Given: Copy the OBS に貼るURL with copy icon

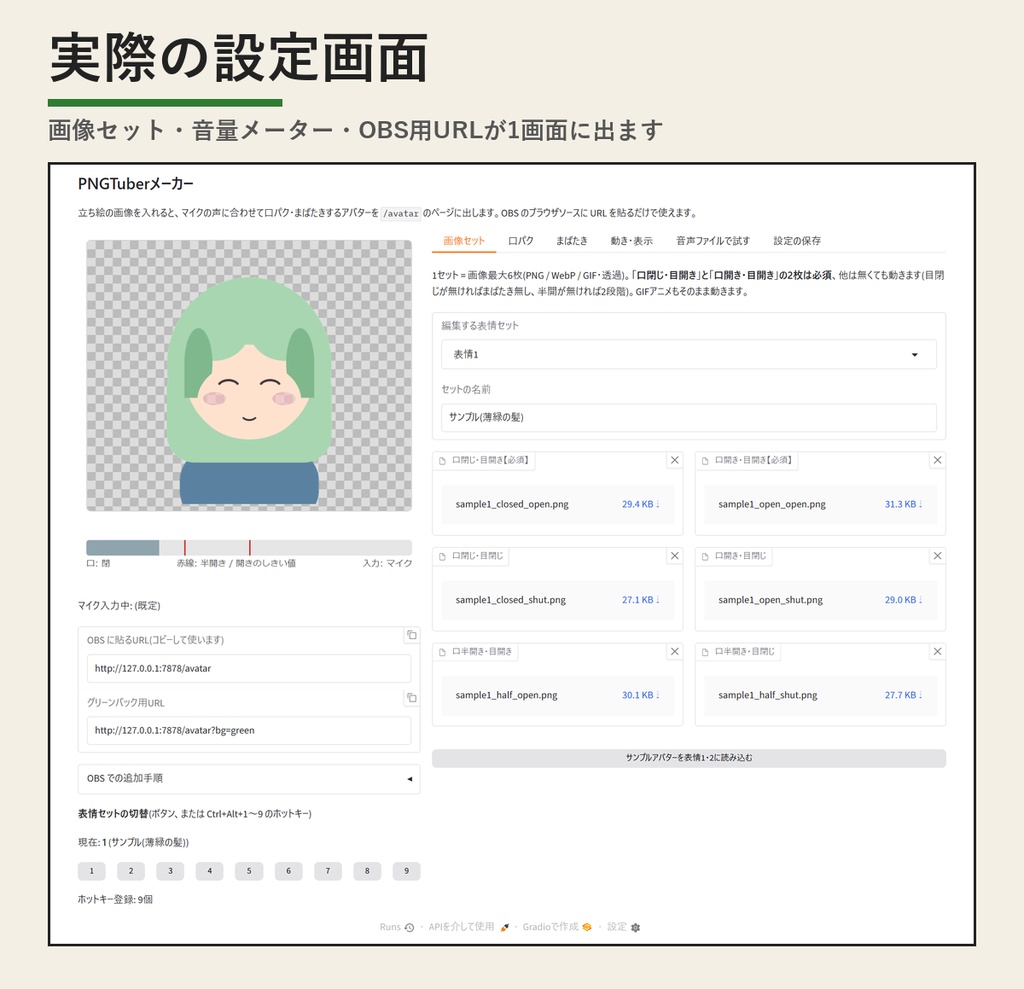Looking at the screenshot, I should [411, 635].
